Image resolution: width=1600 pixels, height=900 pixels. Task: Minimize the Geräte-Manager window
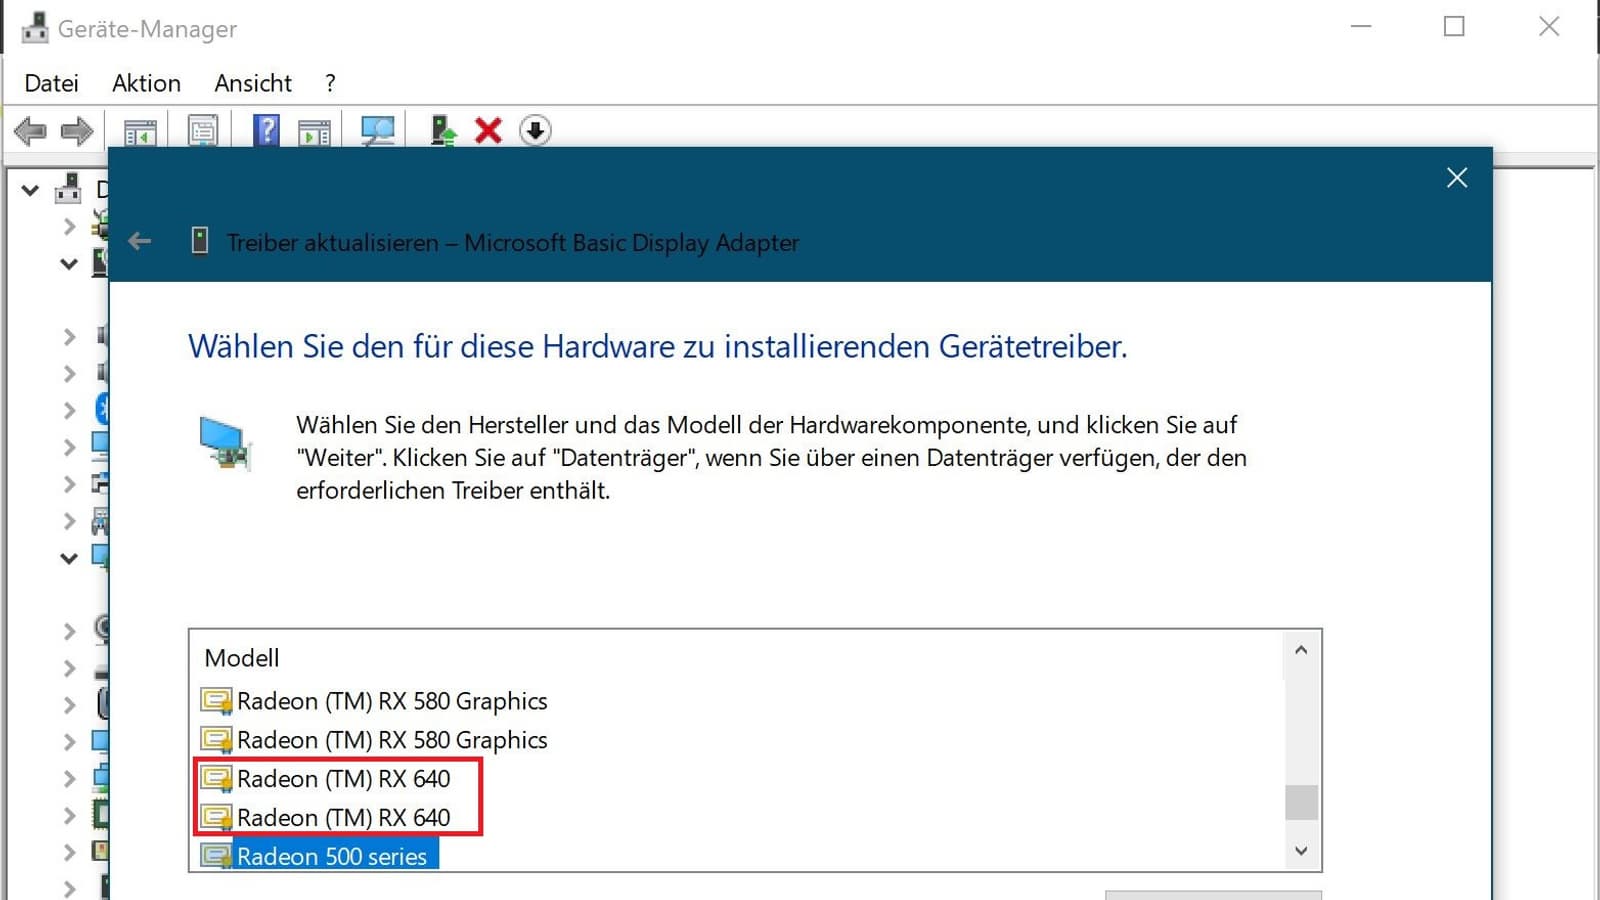tap(1361, 27)
